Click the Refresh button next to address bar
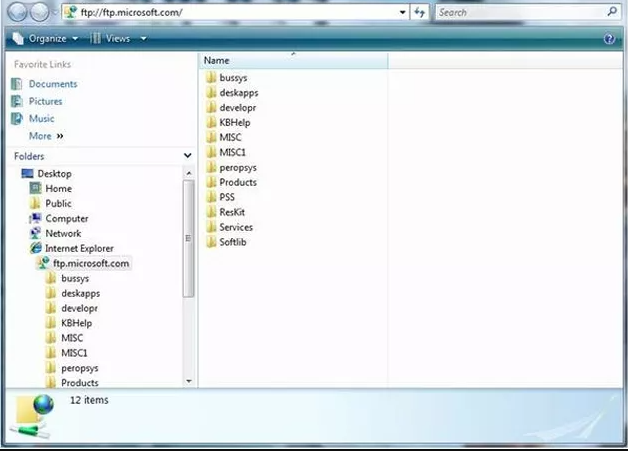This screenshot has height=451, width=628. (419, 12)
